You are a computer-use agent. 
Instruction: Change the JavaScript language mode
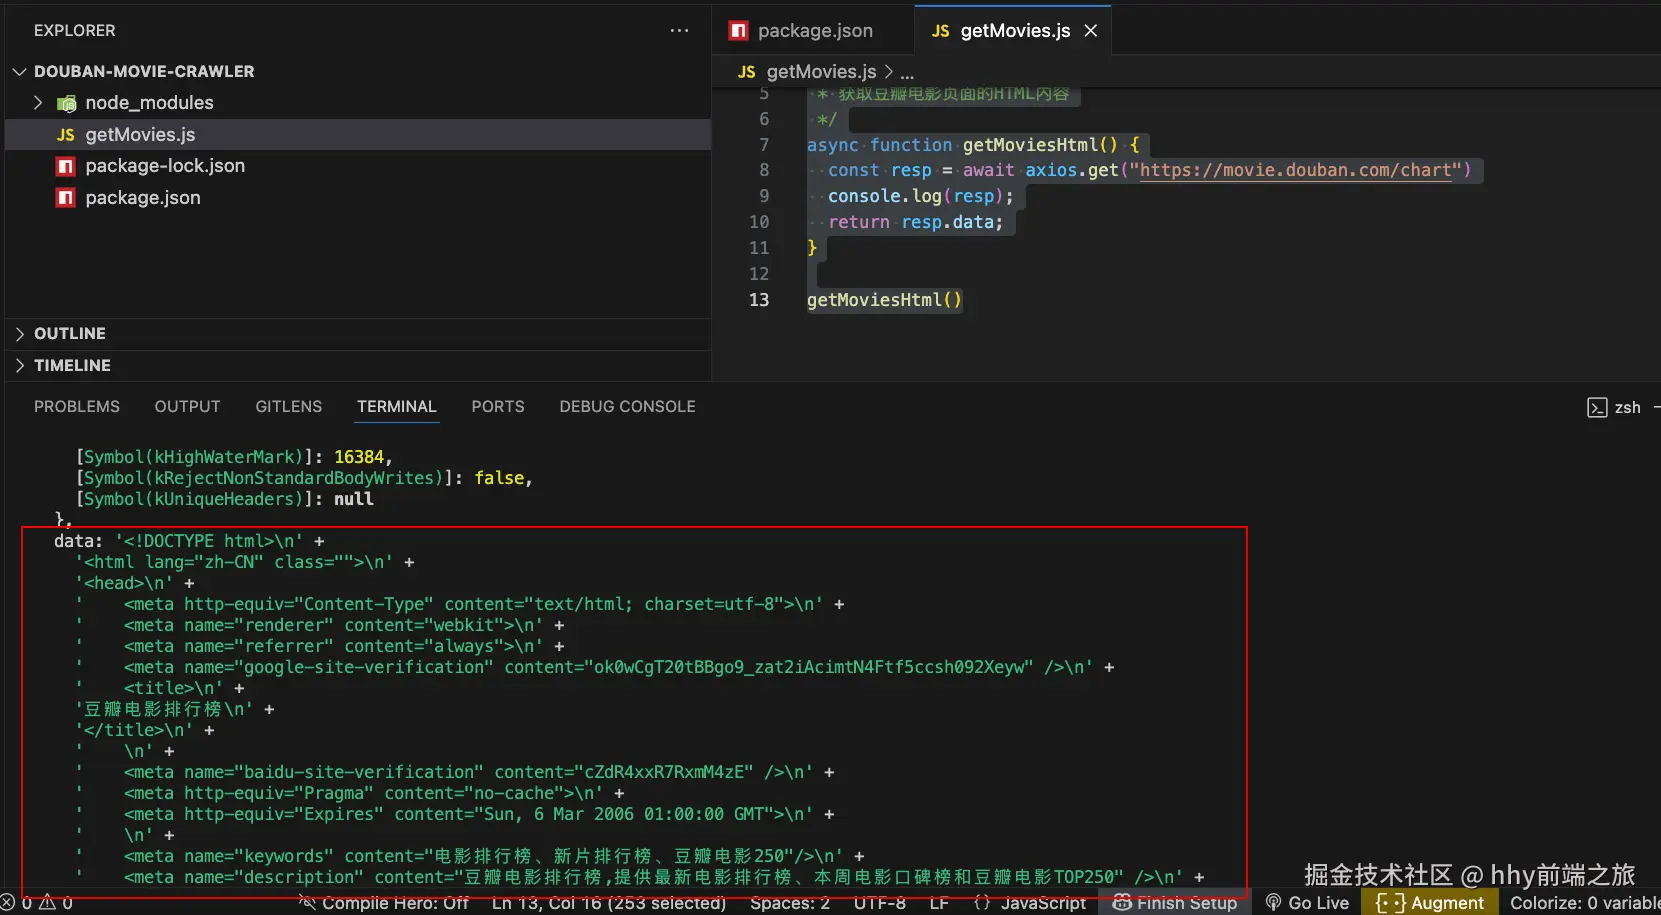1043,903
